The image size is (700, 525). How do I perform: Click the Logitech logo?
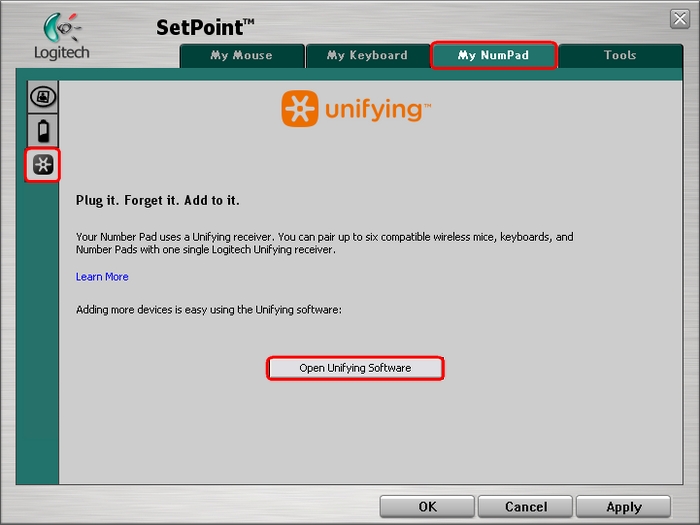[x=62, y=36]
